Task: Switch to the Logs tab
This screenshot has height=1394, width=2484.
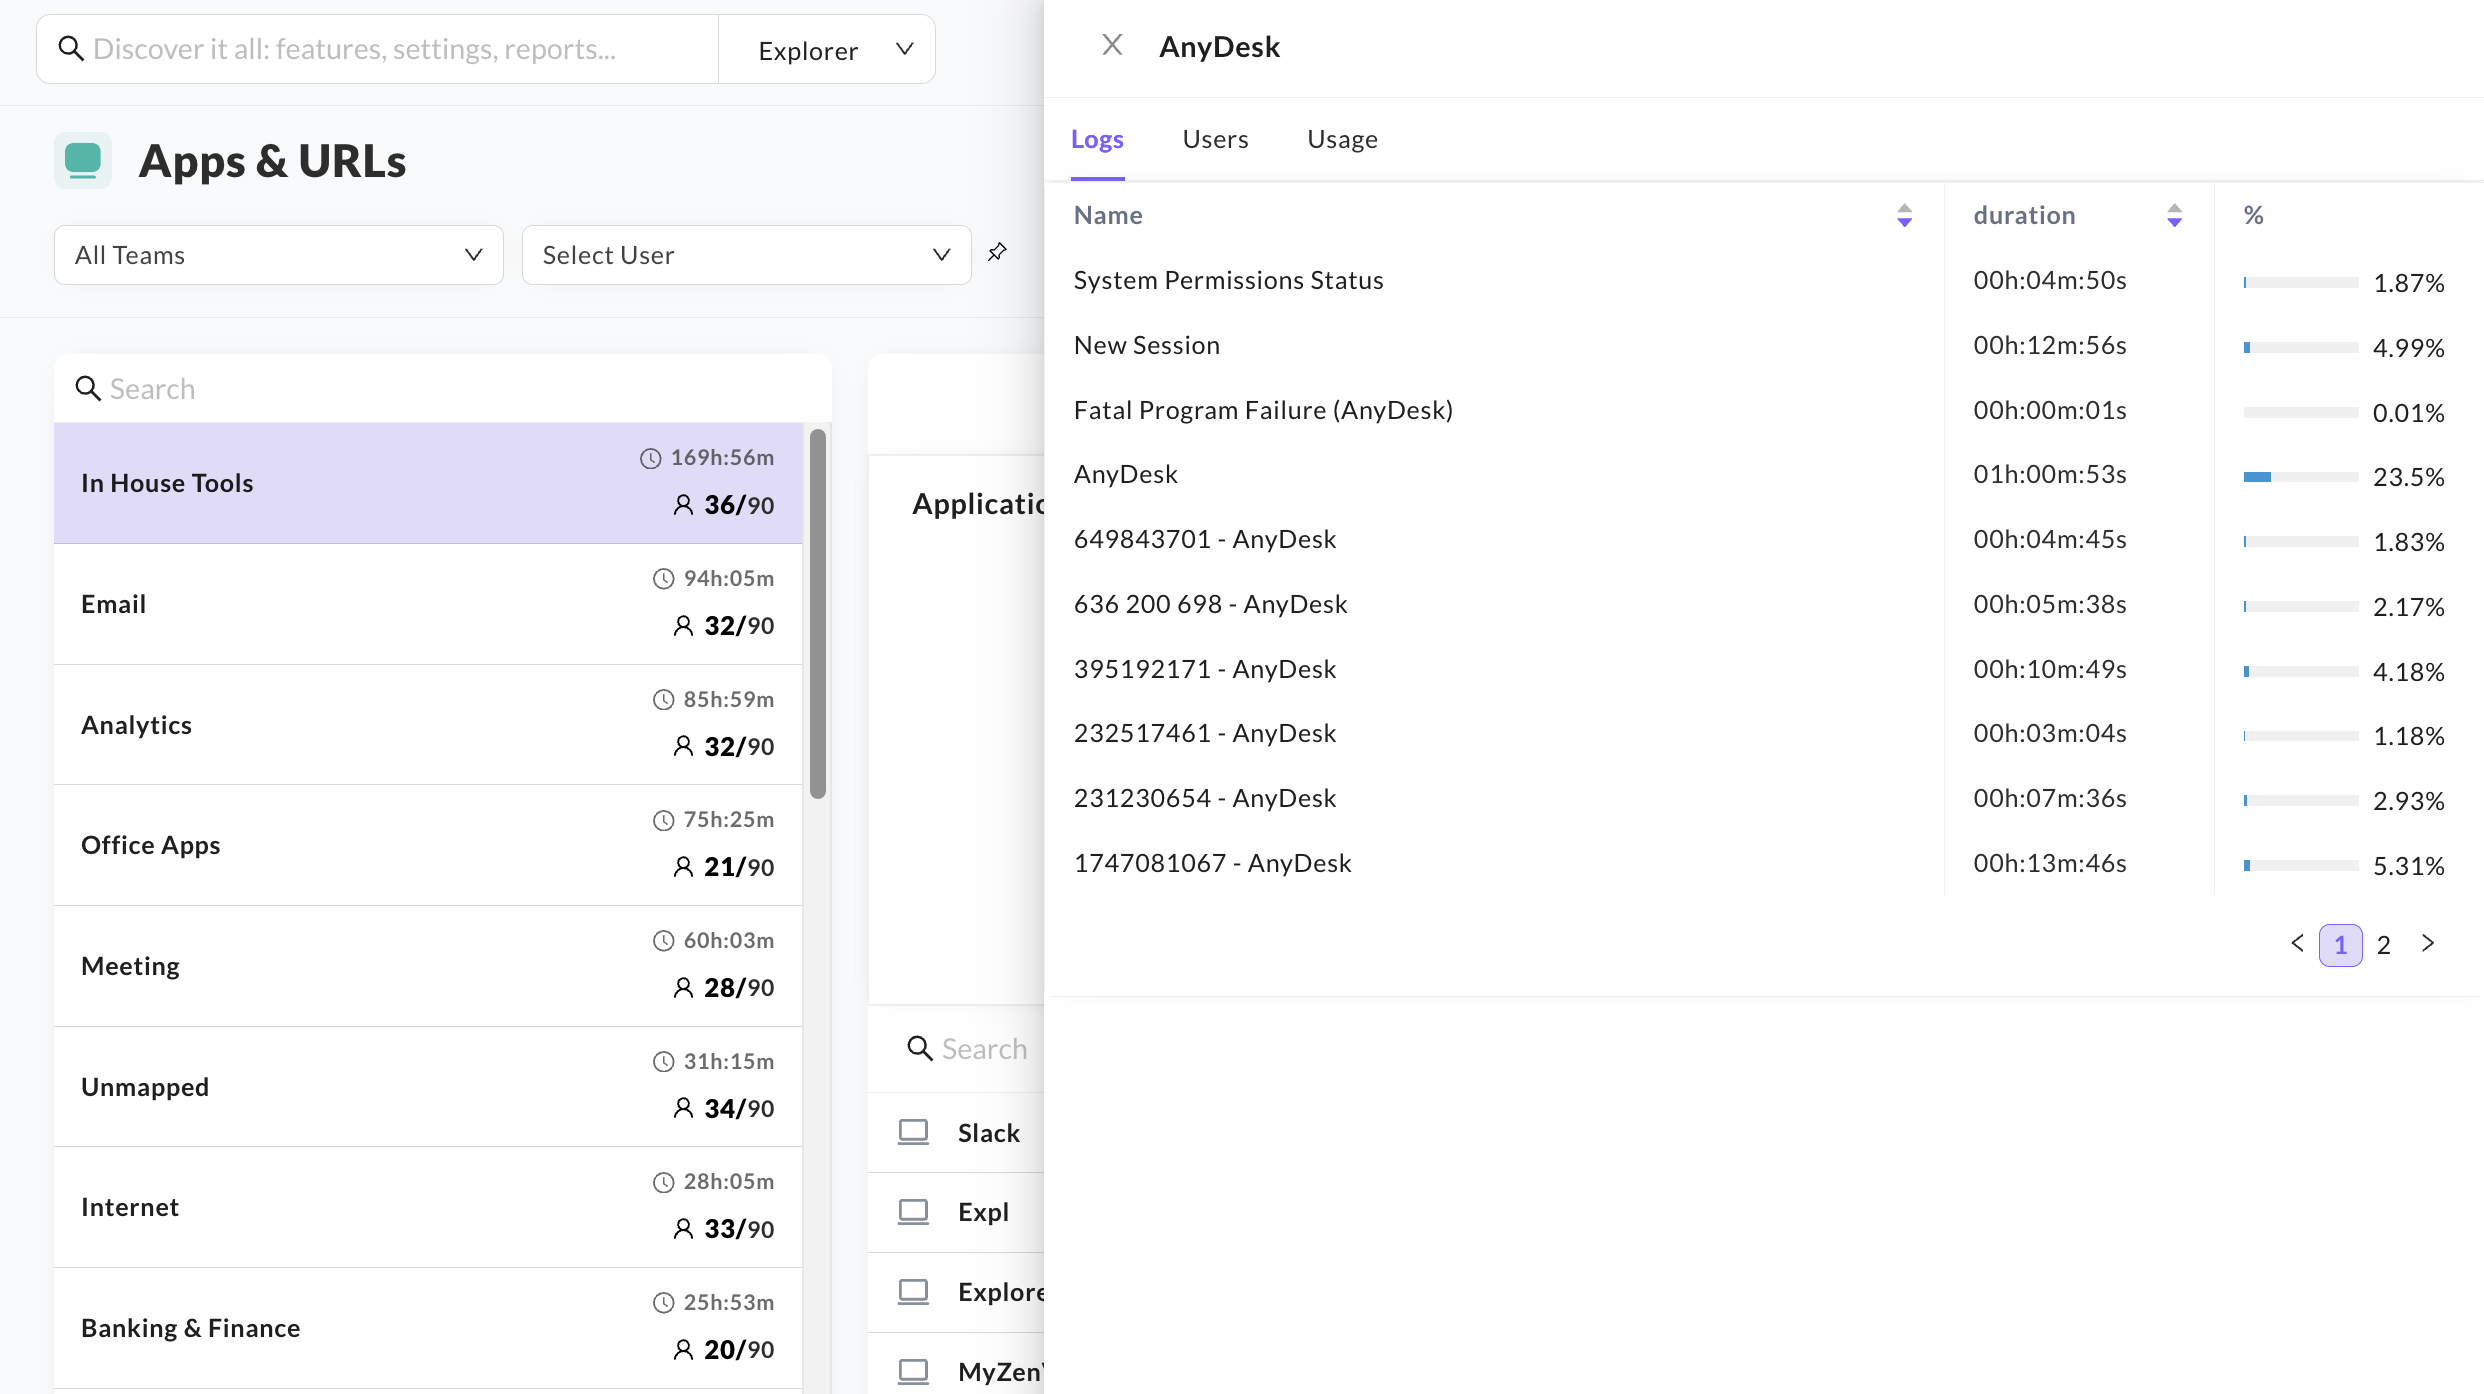Action: [x=1097, y=139]
